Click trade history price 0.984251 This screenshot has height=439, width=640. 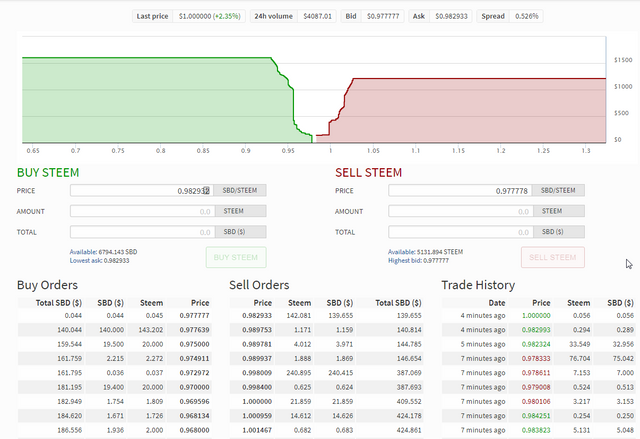pyautogui.click(x=536, y=415)
